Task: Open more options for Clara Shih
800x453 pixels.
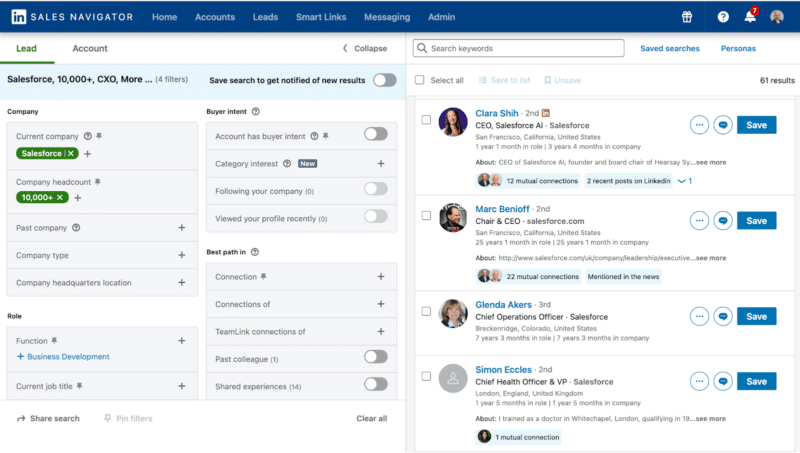Action: tap(699, 125)
